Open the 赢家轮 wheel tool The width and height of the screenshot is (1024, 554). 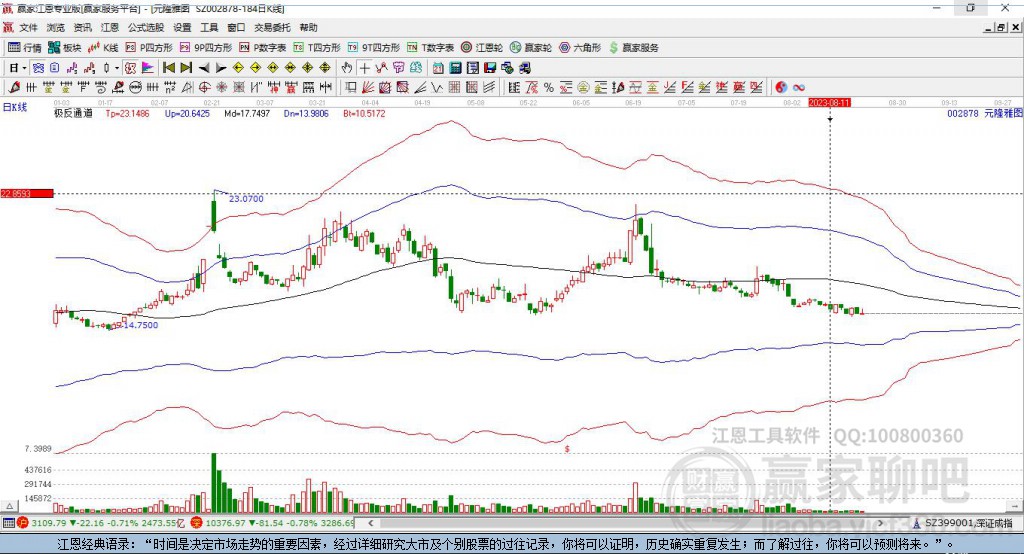(x=531, y=48)
